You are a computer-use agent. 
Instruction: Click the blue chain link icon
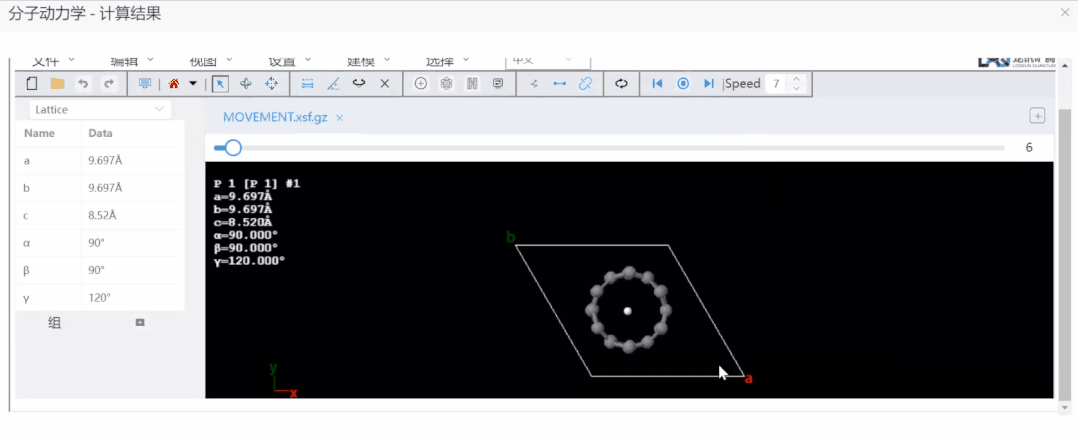tap(585, 84)
